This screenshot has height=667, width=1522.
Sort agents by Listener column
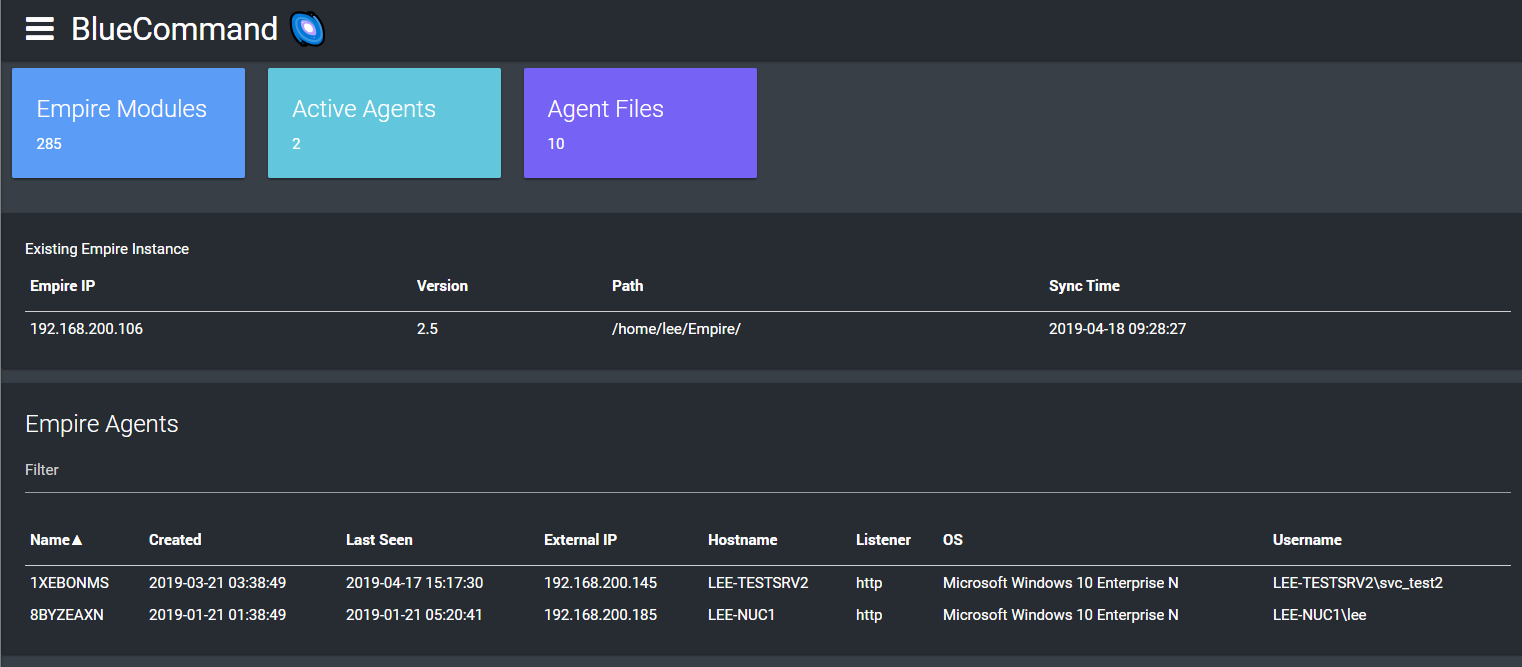[883, 540]
